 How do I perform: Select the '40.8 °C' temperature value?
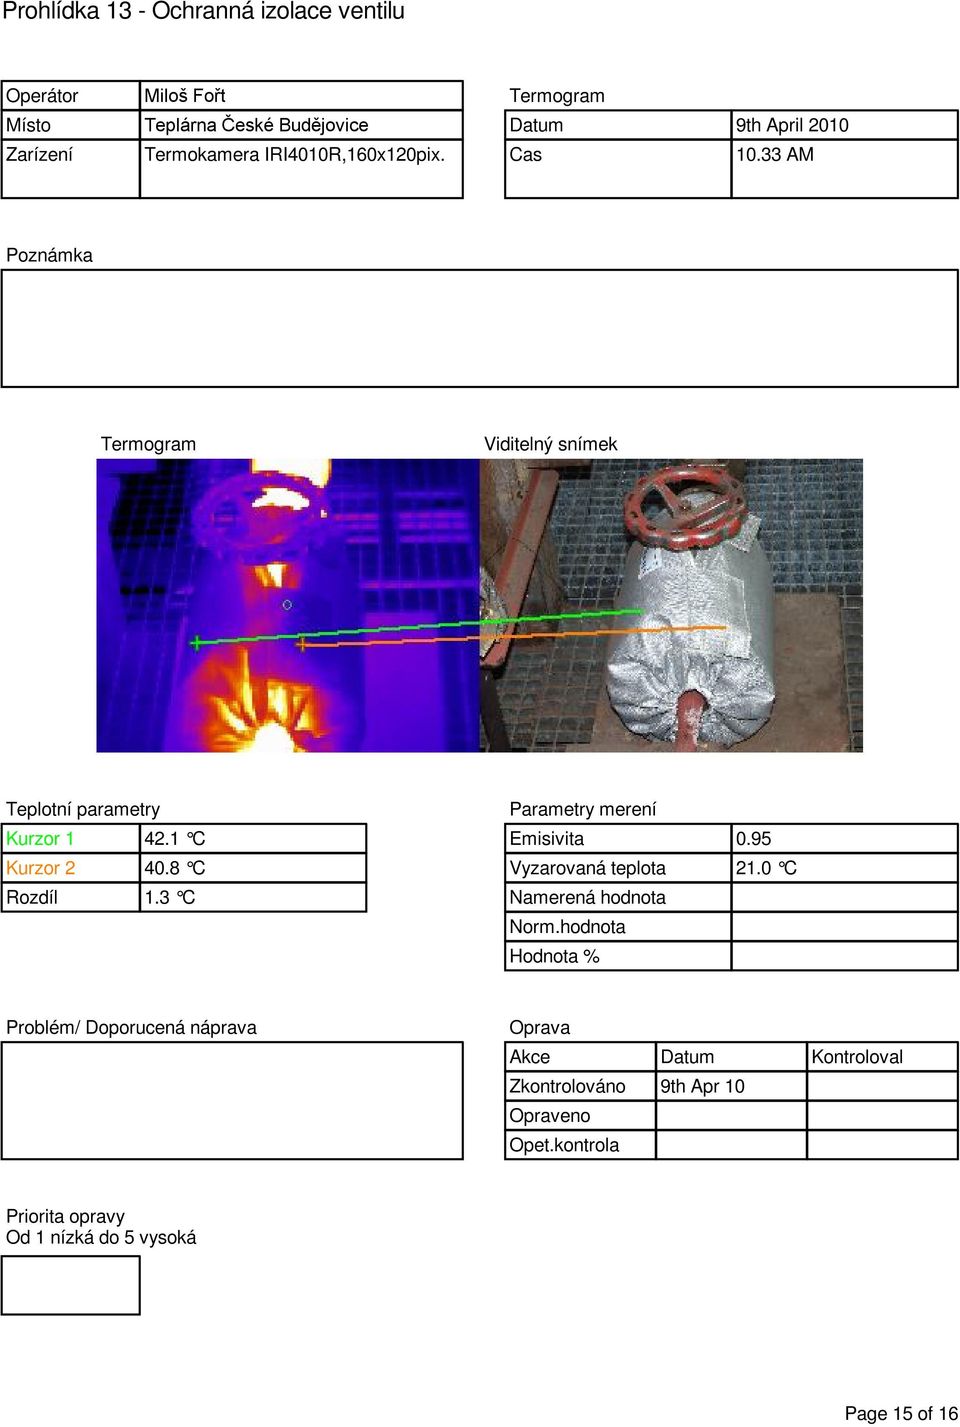pyautogui.click(x=175, y=868)
